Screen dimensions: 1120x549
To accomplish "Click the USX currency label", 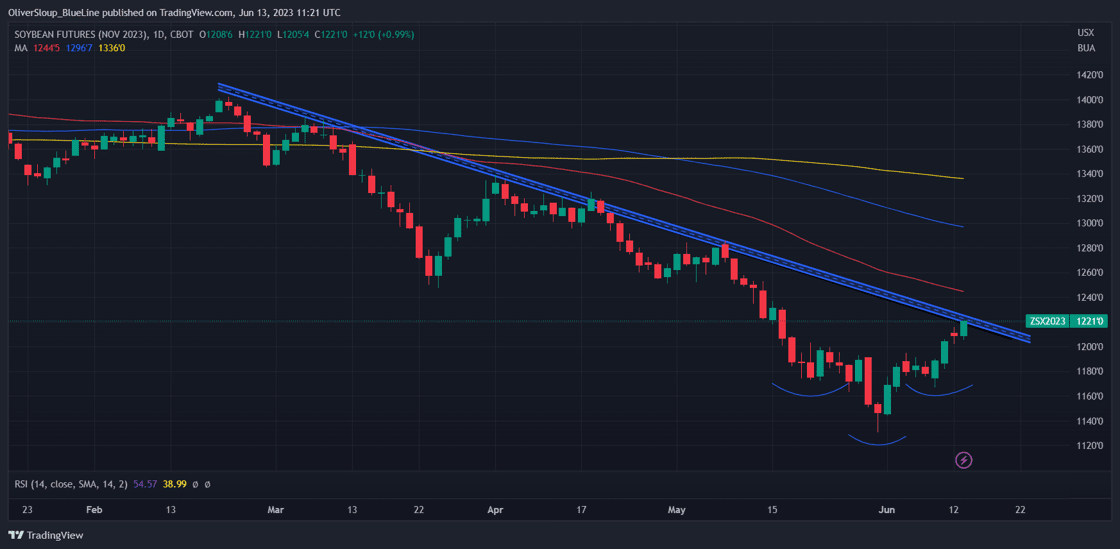I will [1086, 34].
